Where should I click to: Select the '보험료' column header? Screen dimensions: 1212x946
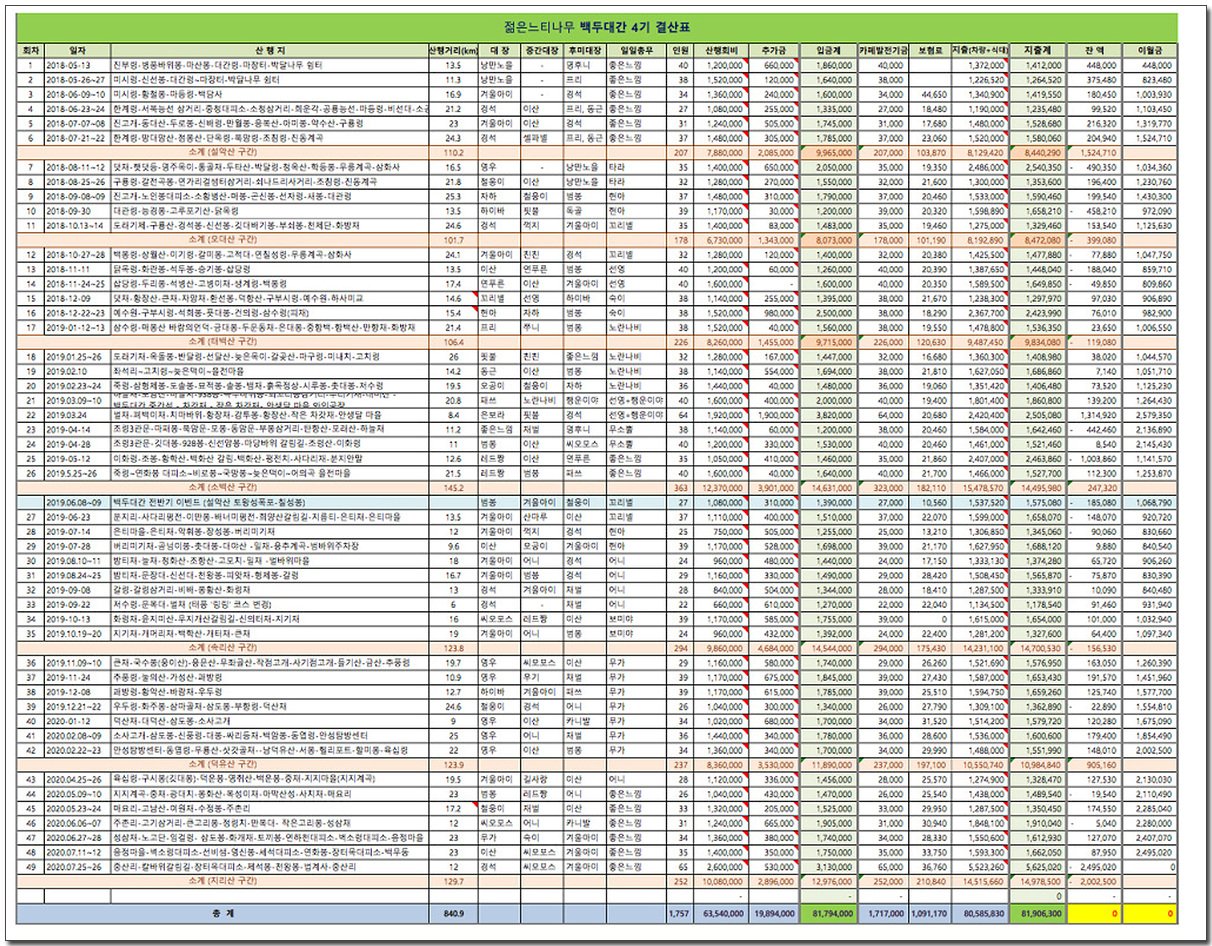(929, 51)
